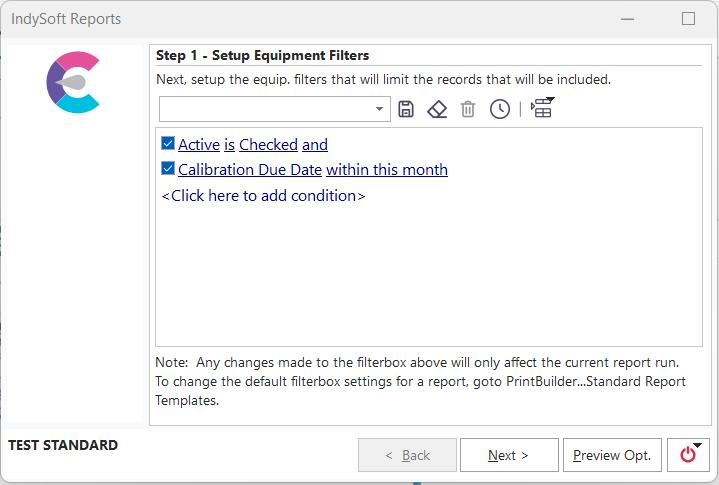The width and height of the screenshot is (719, 485).
Task: Click the red power button icon
Action: [687, 455]
